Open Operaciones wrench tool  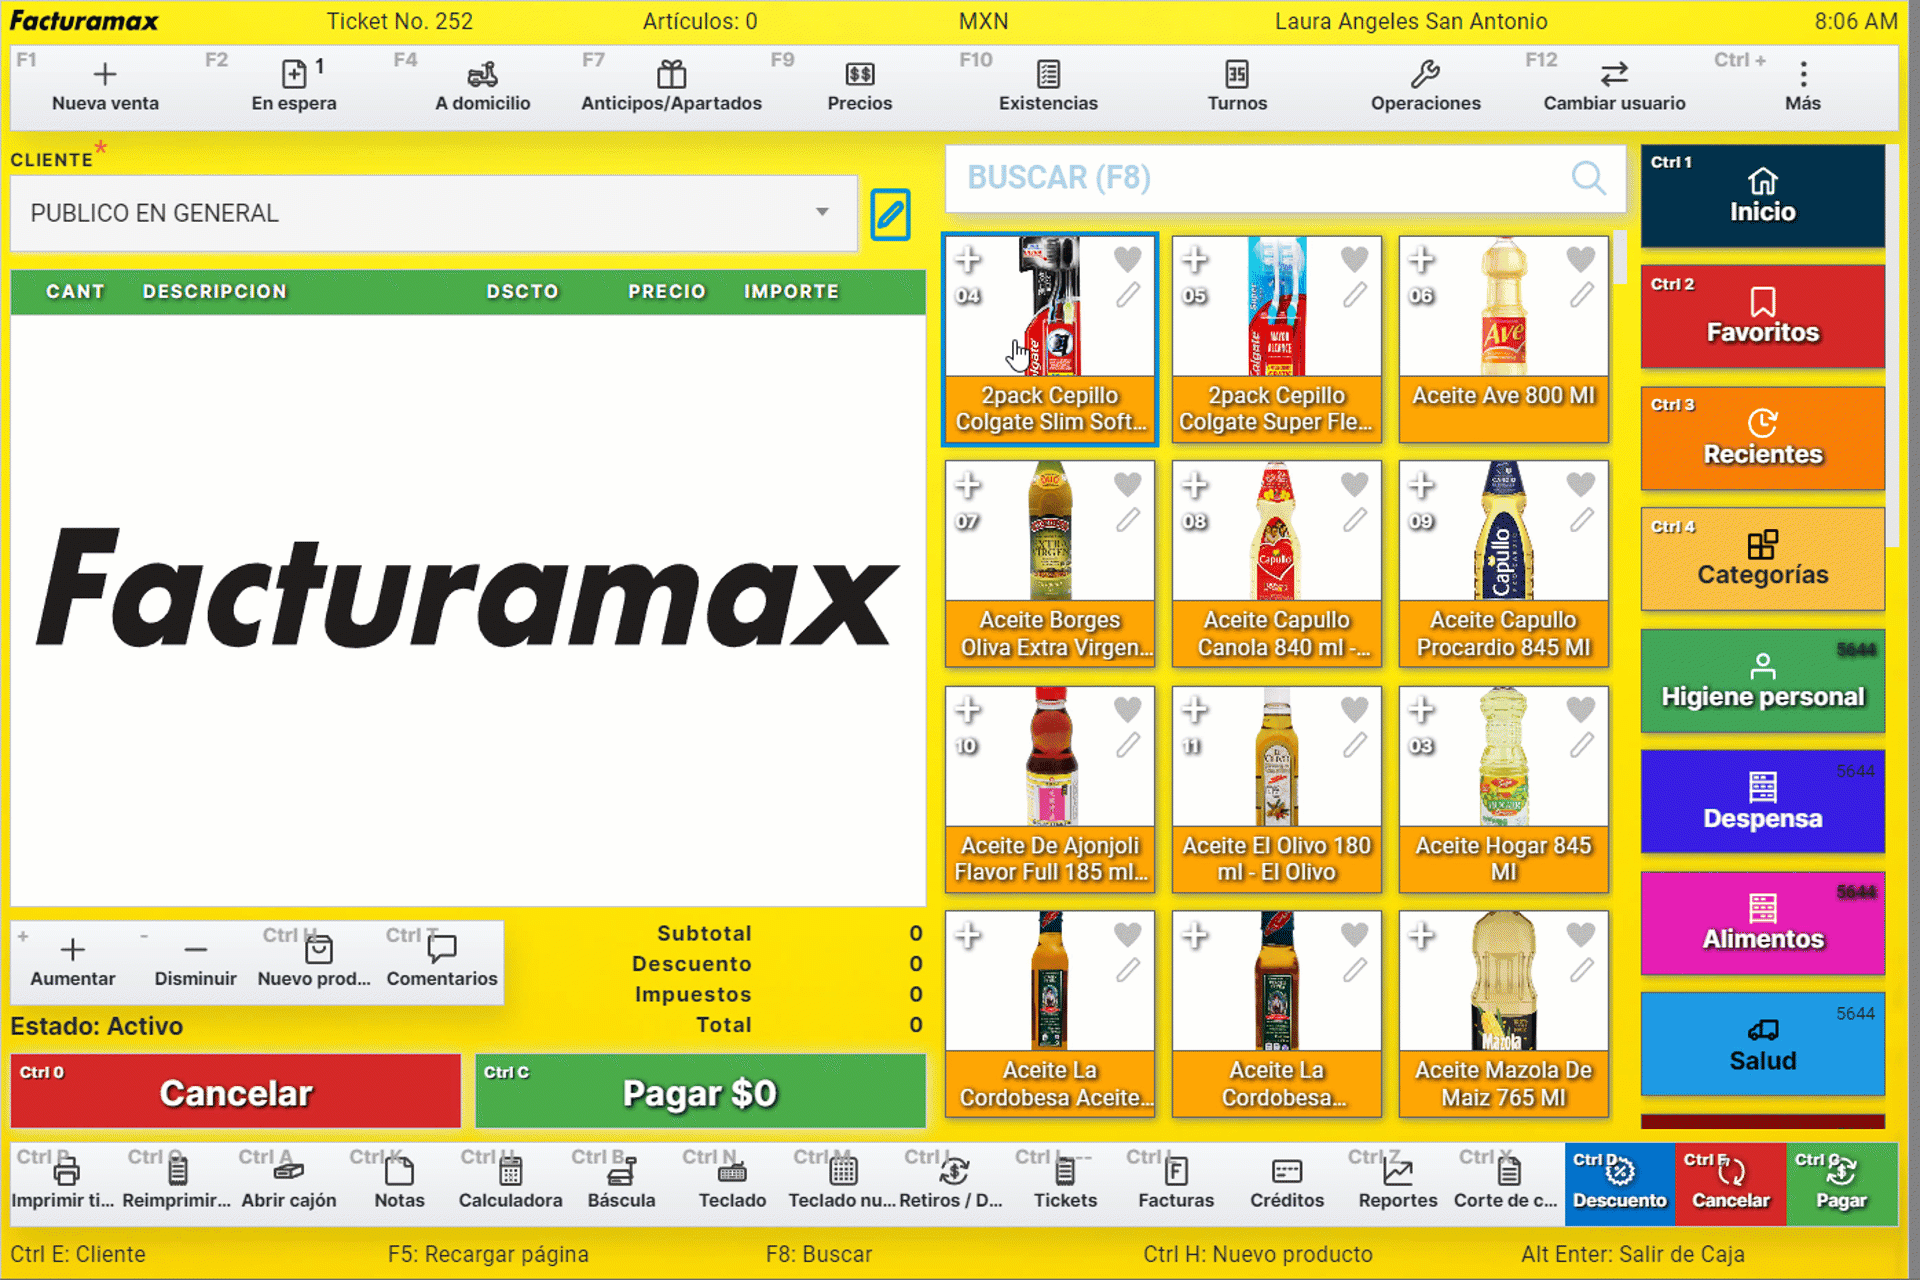1425,75
